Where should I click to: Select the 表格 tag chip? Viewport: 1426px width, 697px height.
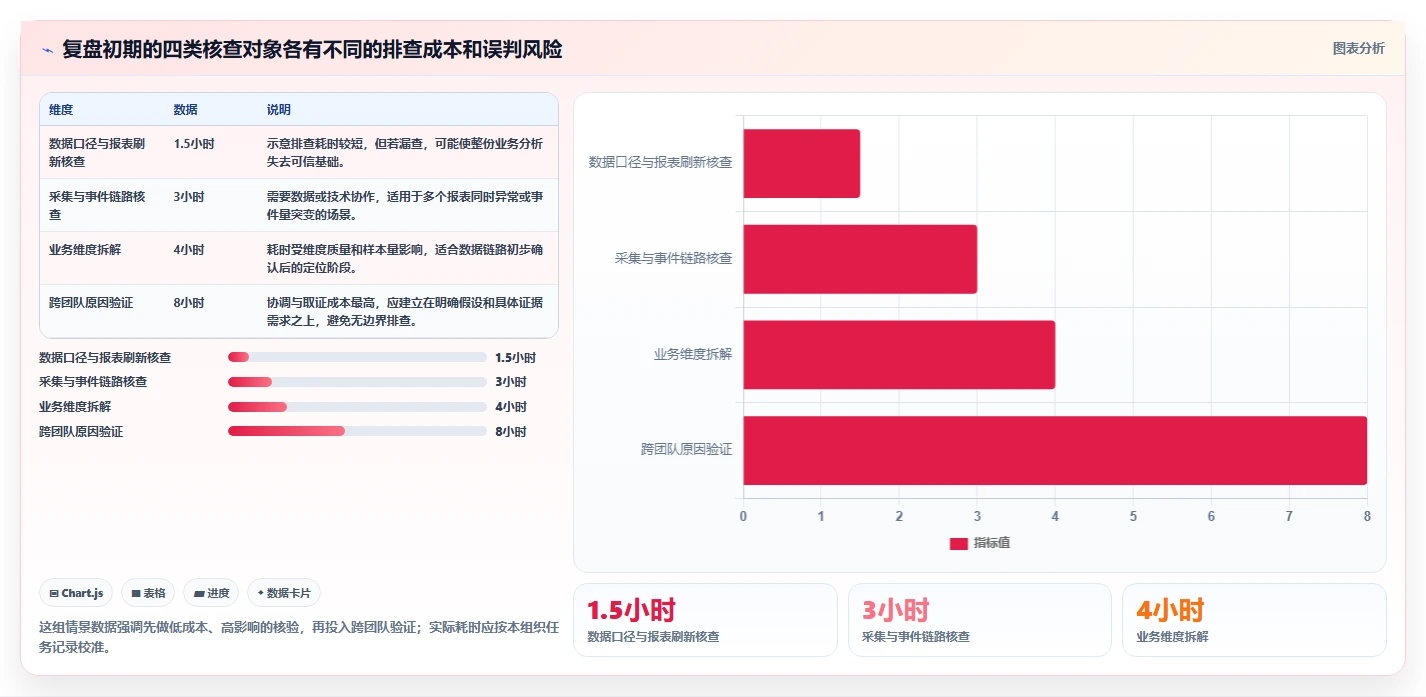click(148, 593)
